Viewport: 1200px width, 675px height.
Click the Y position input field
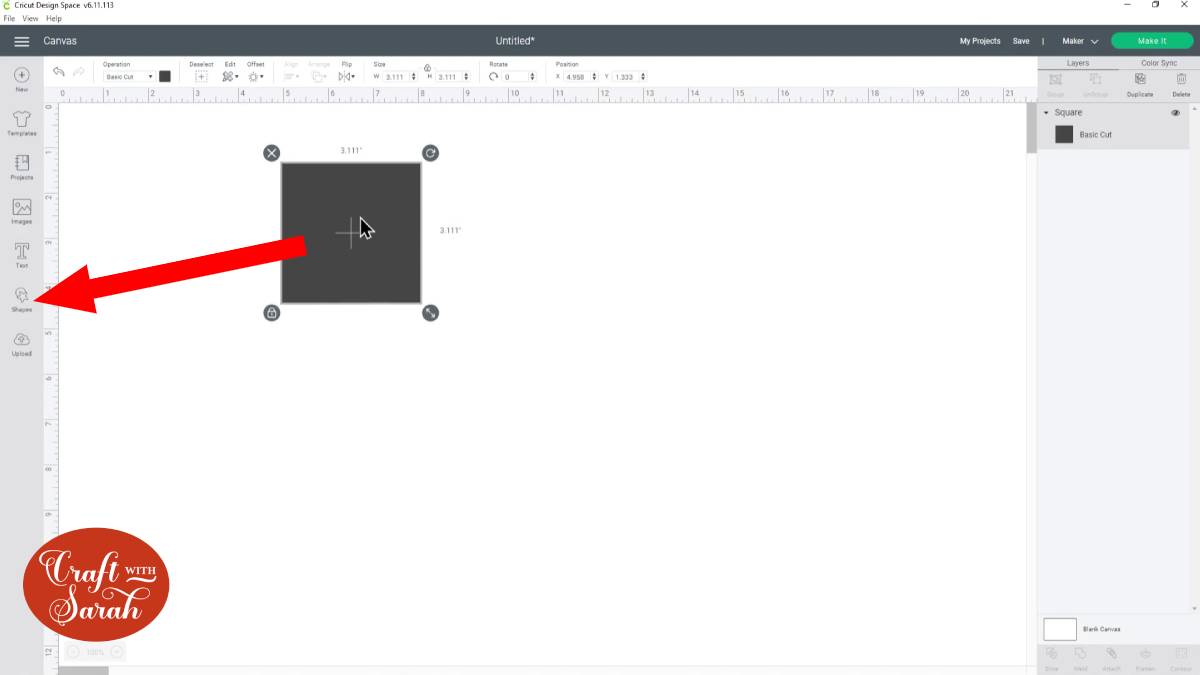pyautogui.click(x=626, y=77)
